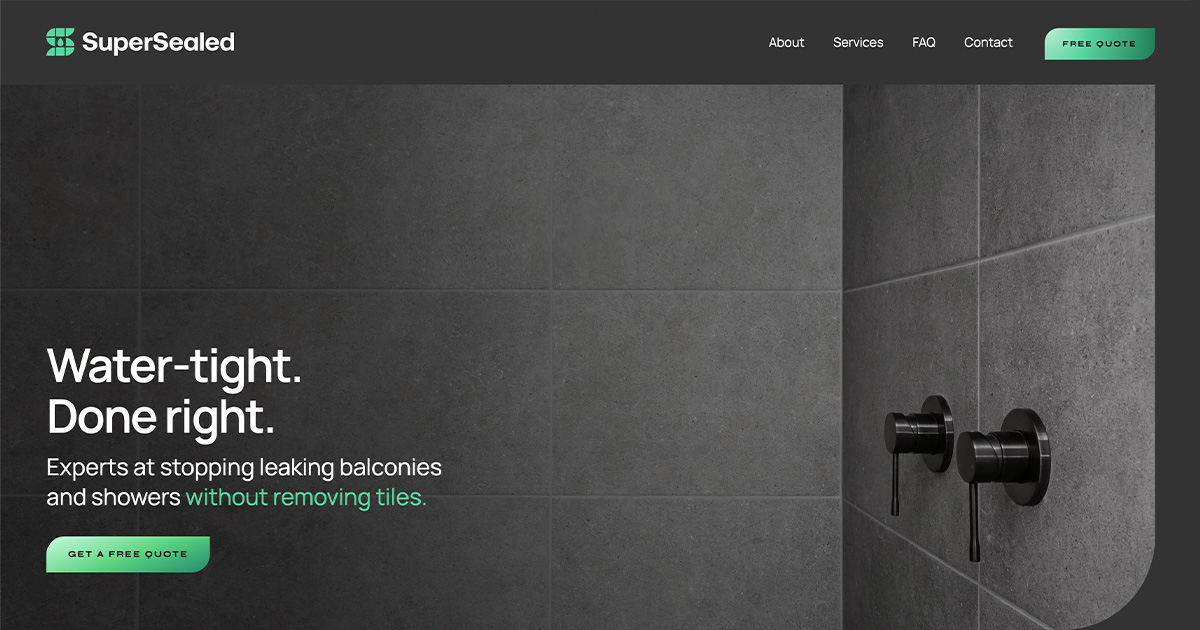Go to Services in the navigation
The height and width of the screenshot is (630, 1200).
pyautogui.click(x=858, y=42)
